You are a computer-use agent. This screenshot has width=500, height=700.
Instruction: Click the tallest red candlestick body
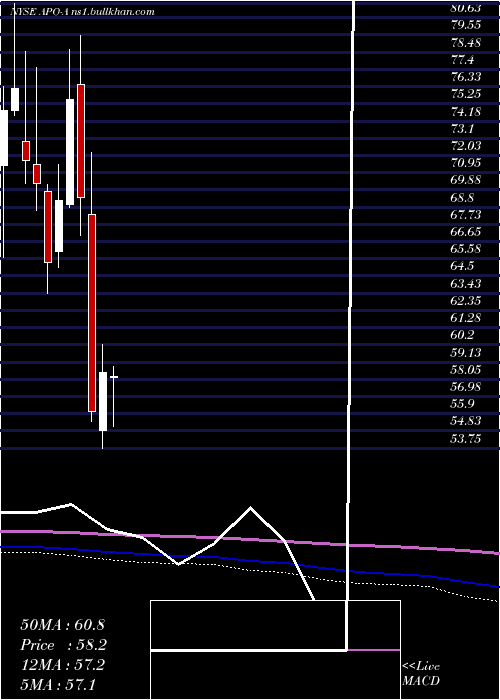[92, 312]
